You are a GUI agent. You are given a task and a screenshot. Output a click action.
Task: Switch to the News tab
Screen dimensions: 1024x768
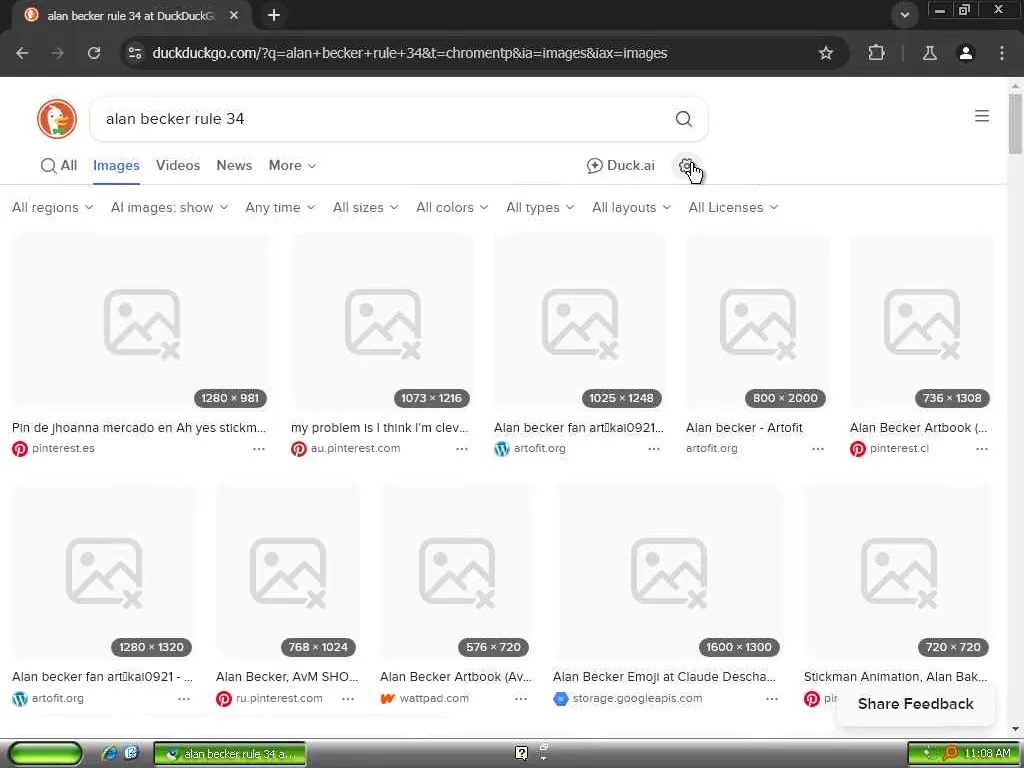(x=234, y=166)
